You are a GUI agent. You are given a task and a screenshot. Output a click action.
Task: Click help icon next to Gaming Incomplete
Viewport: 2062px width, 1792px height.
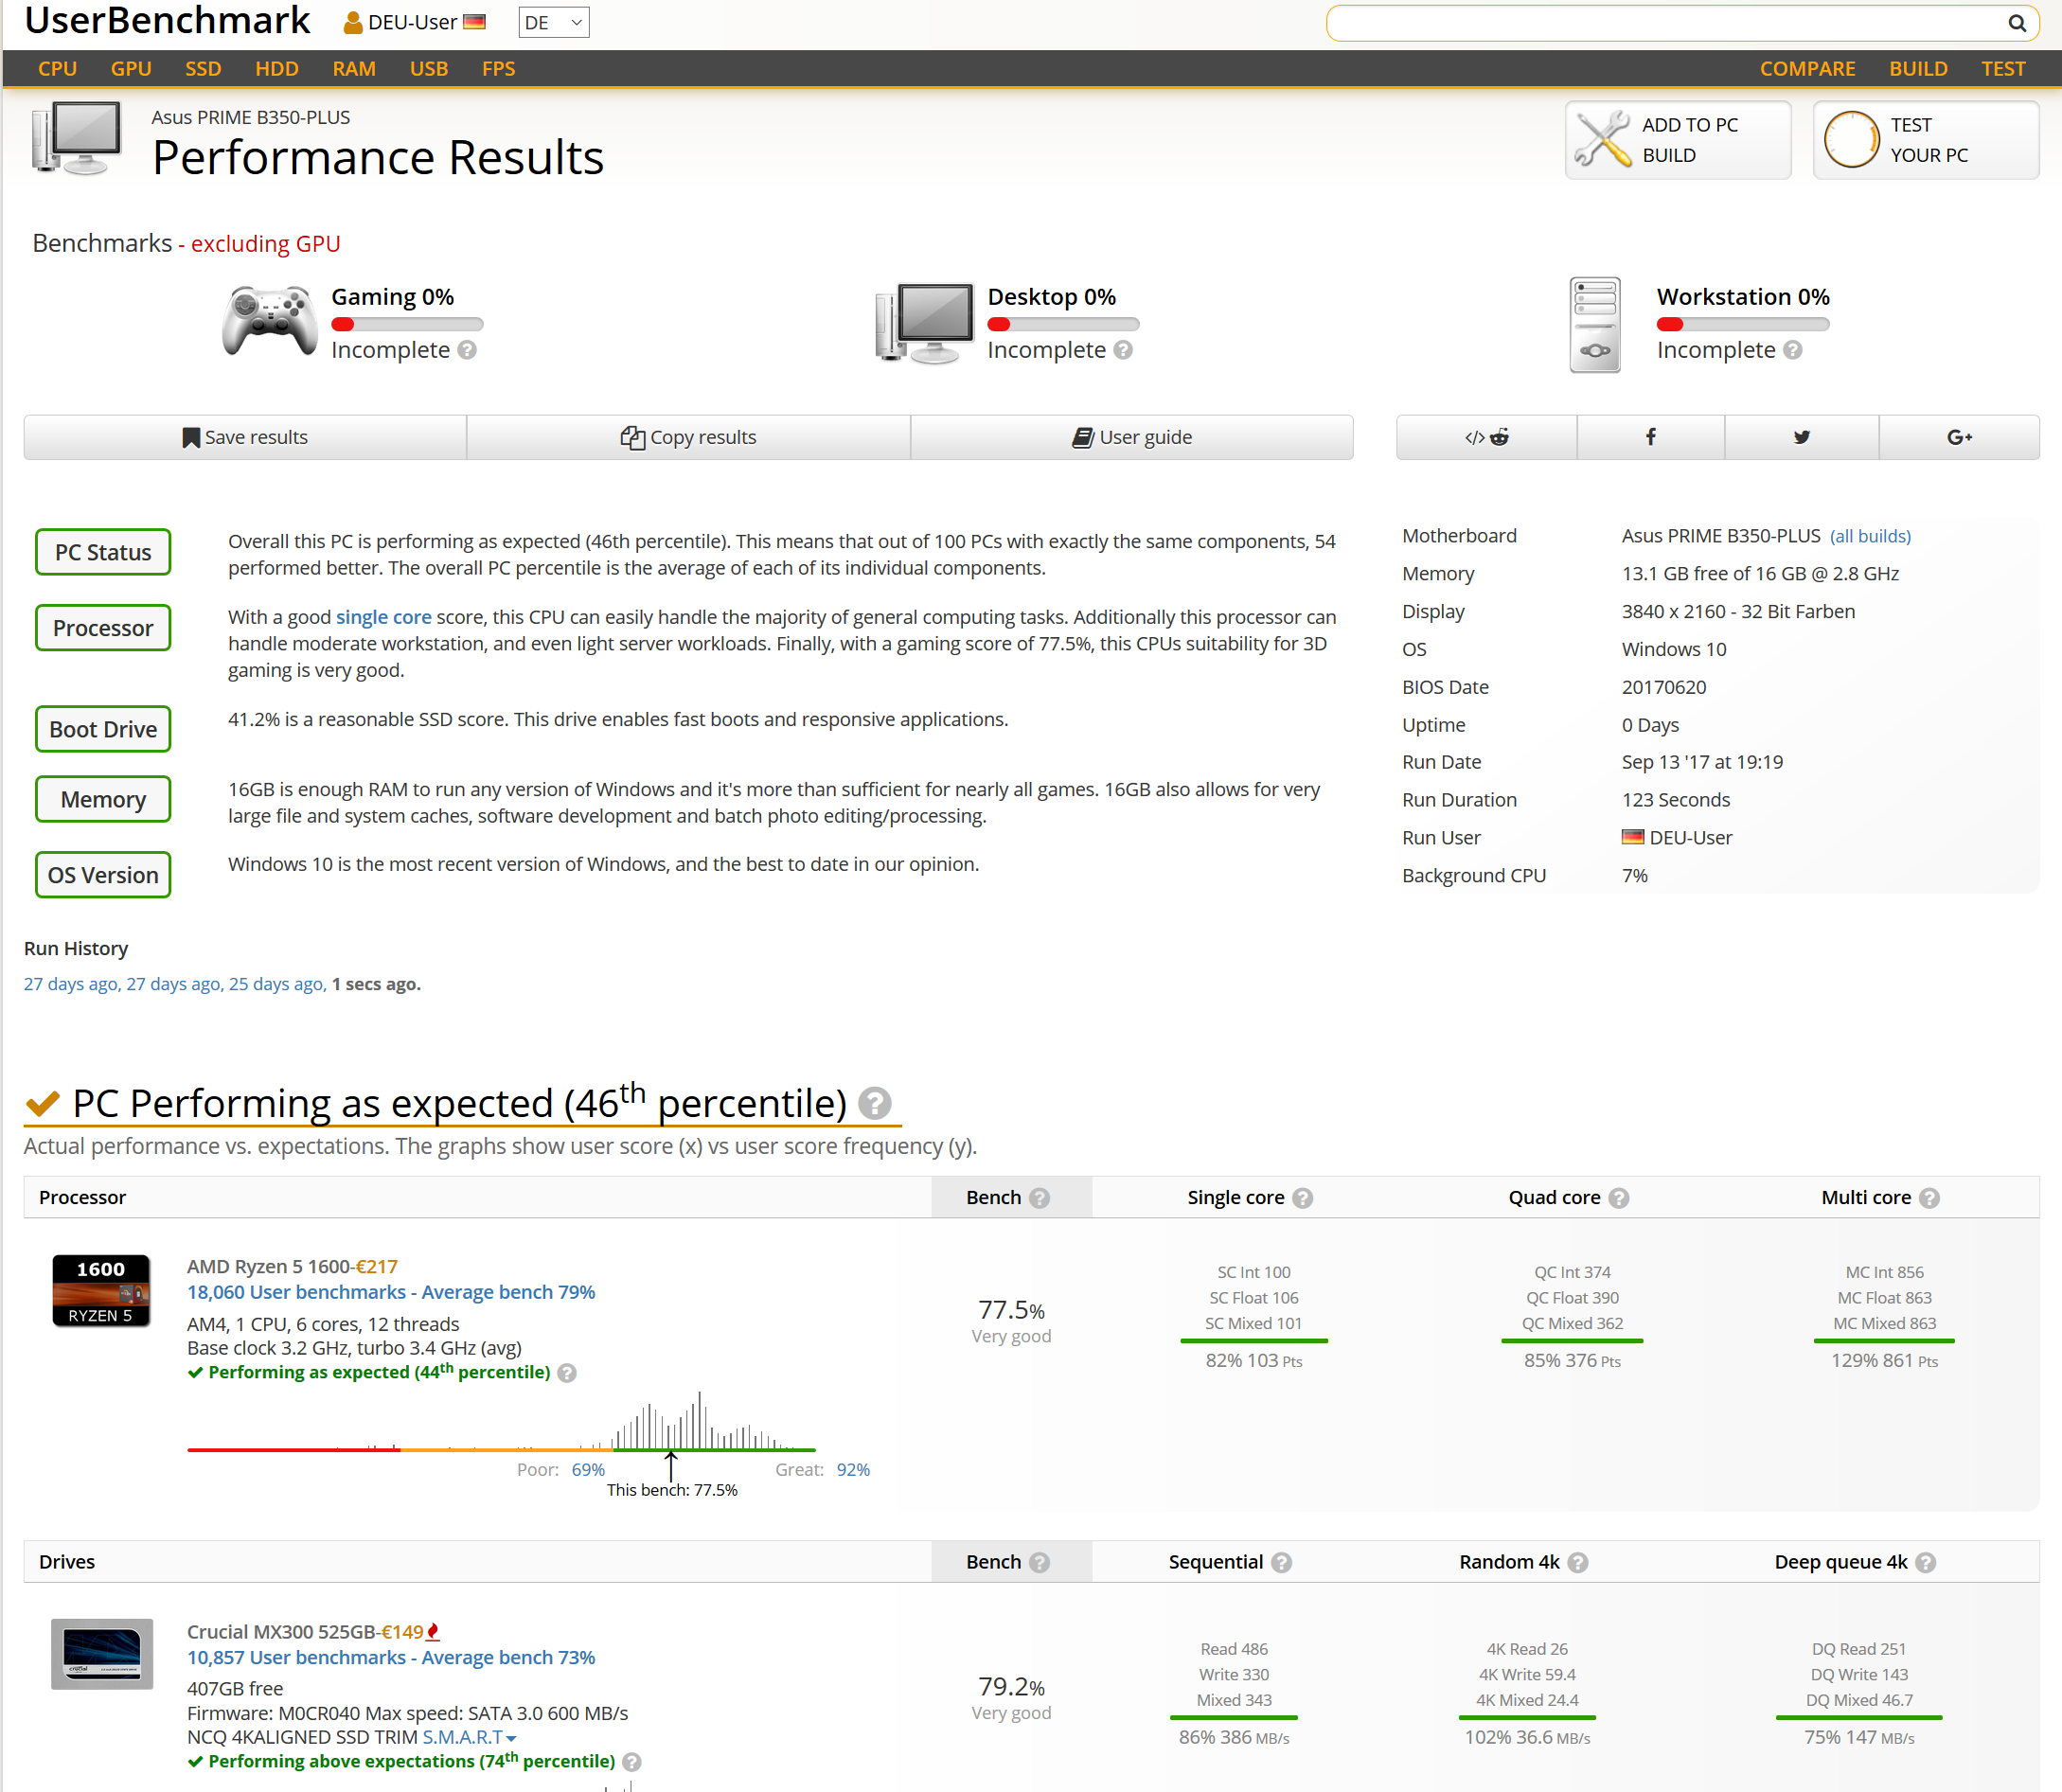467,350
